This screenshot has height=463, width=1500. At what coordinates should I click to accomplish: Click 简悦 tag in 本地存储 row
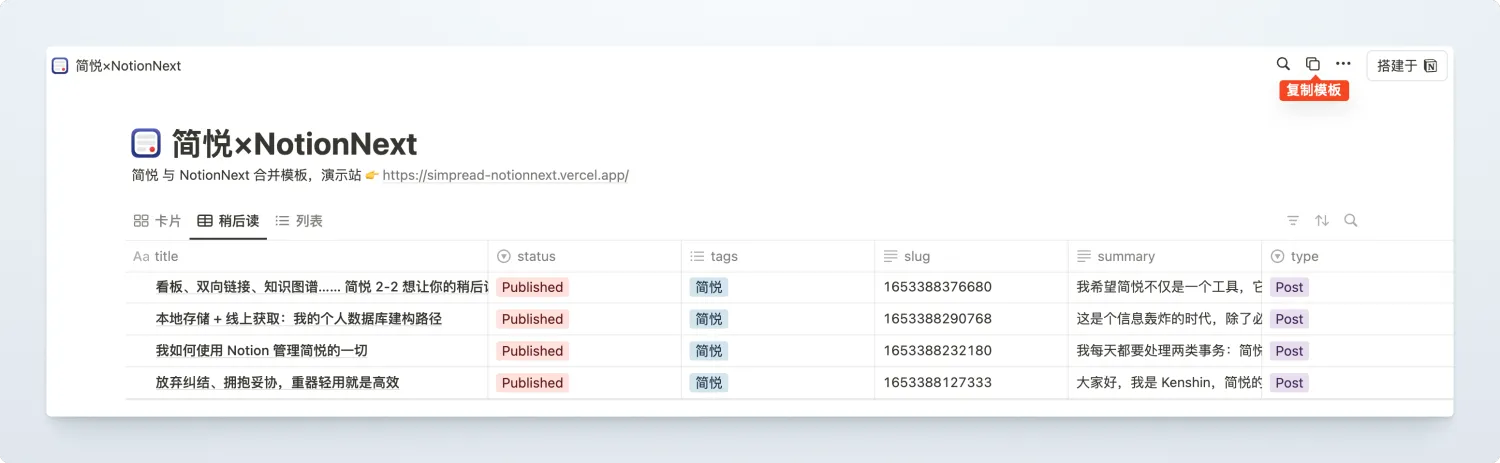(x=709, y=319)
